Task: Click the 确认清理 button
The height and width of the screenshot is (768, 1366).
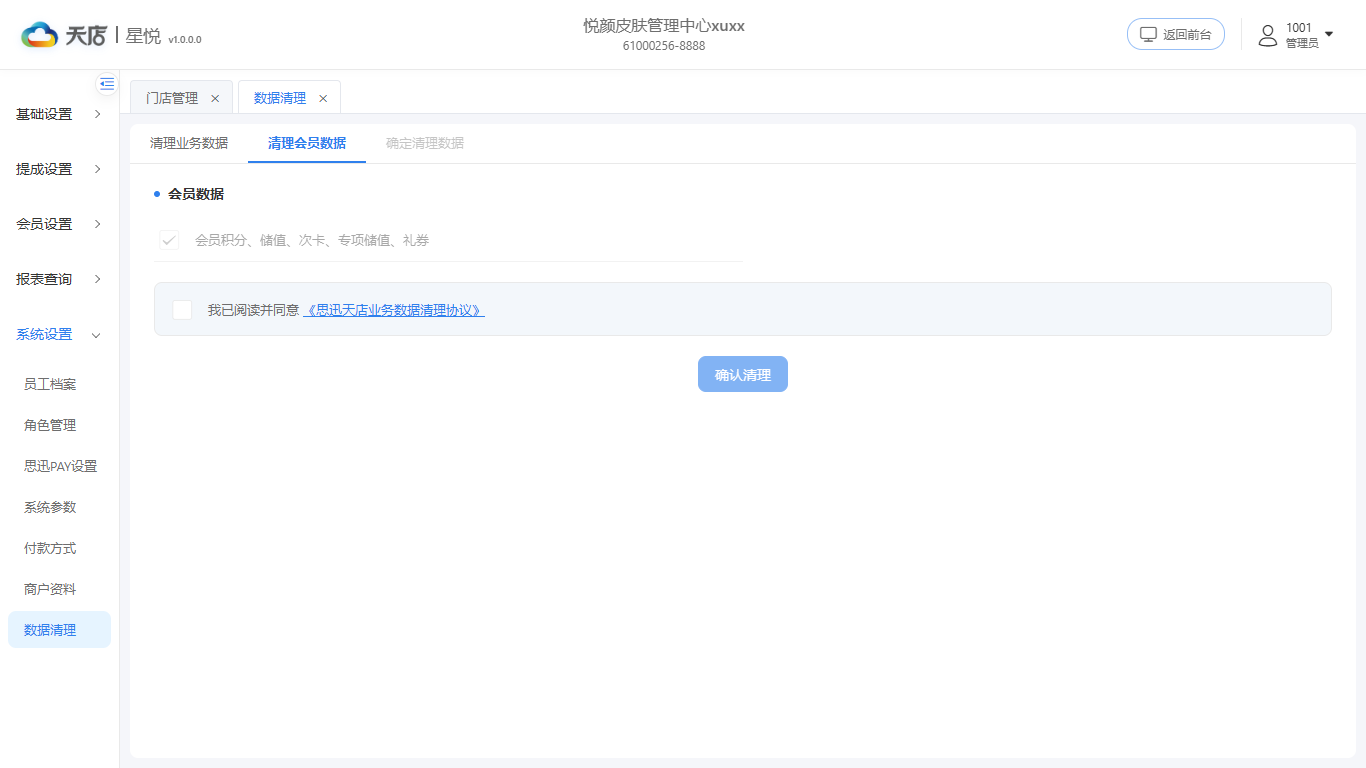Action: tap(743, 374)
